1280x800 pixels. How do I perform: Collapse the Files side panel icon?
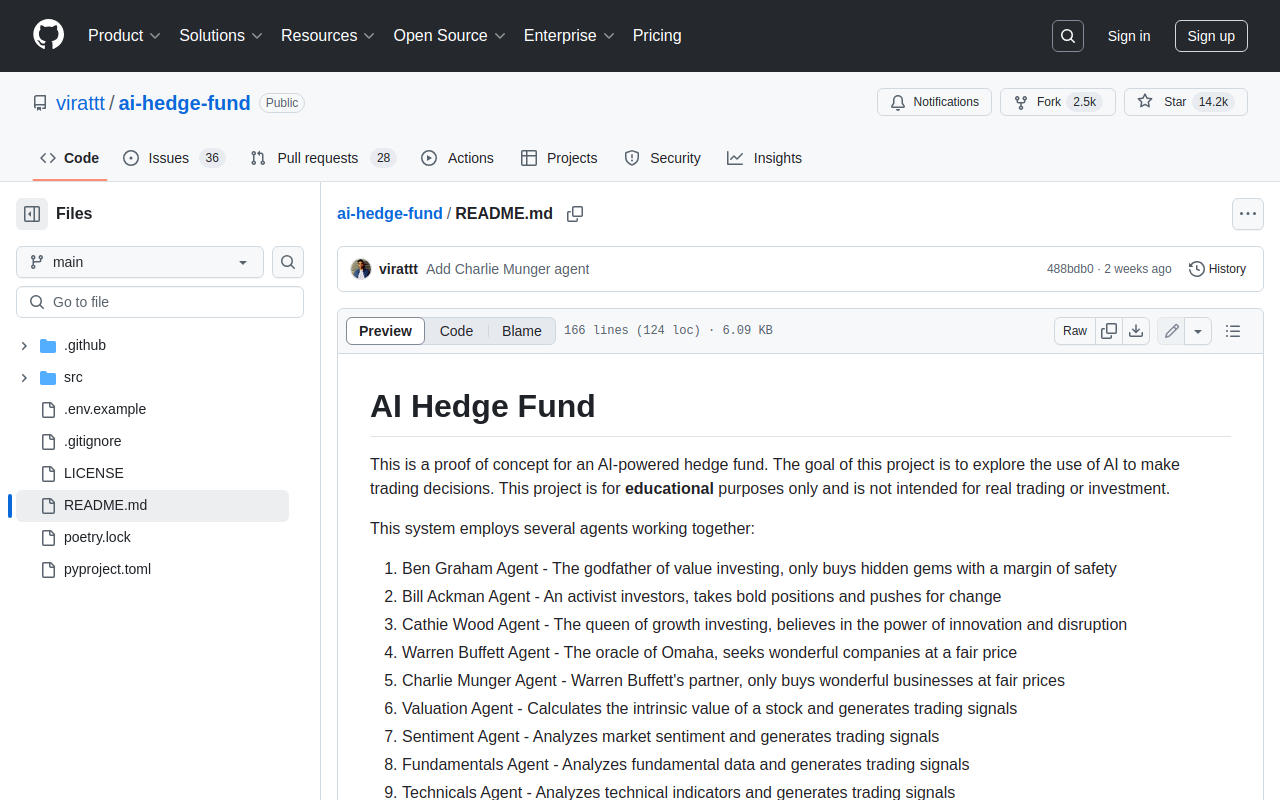[x=32, y=213]
